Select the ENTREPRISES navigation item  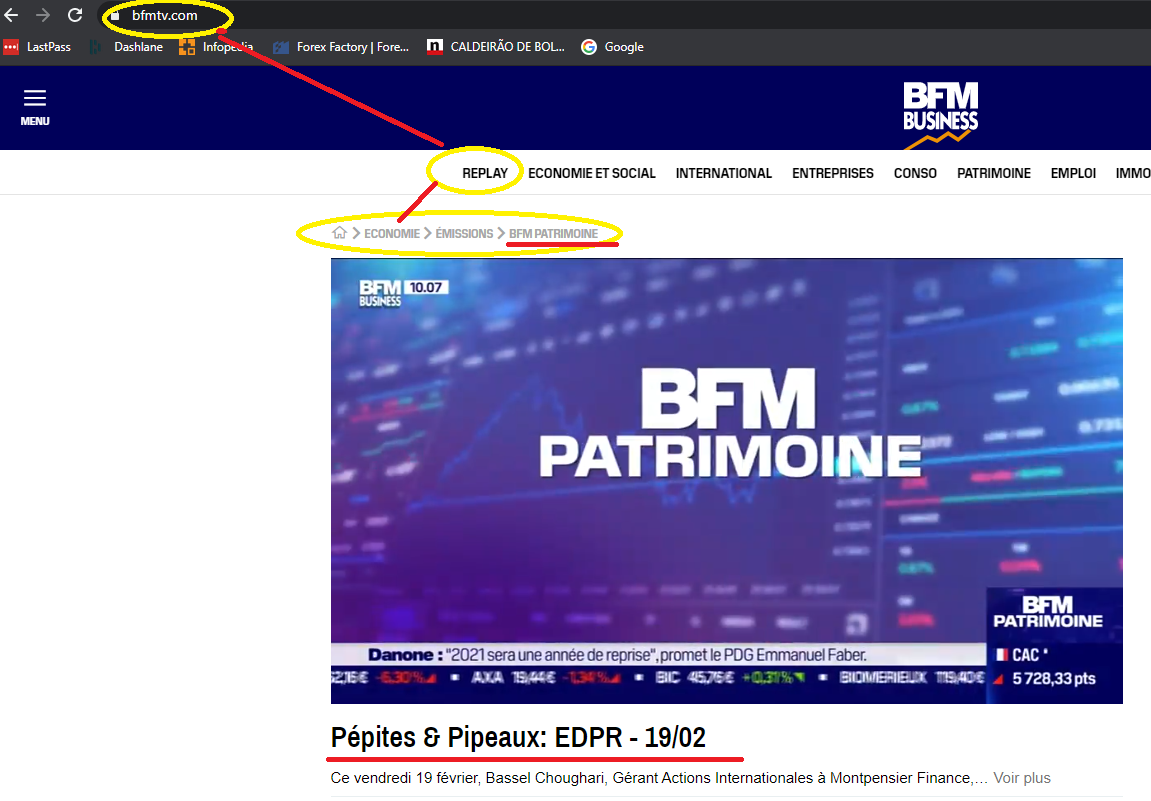[832, 173]
